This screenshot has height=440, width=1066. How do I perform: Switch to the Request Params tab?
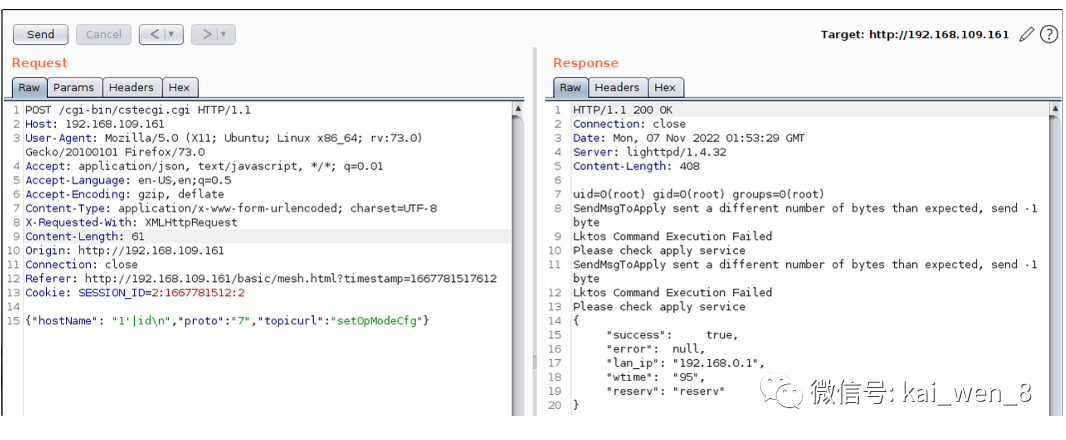point(74,88)
